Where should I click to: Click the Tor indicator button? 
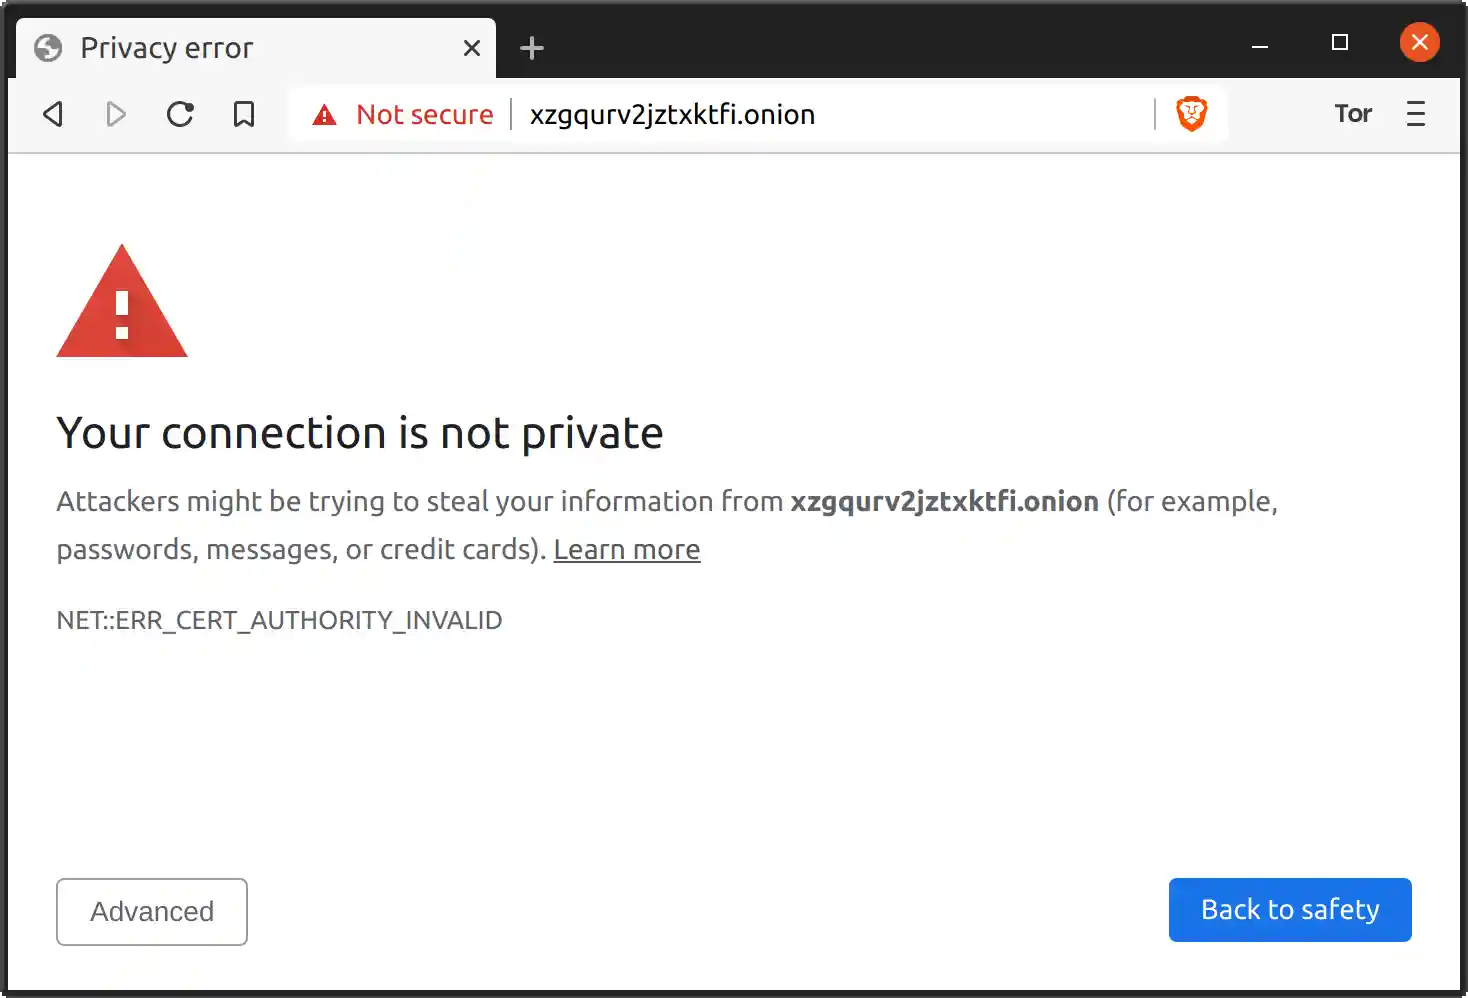pos(1353,114)
